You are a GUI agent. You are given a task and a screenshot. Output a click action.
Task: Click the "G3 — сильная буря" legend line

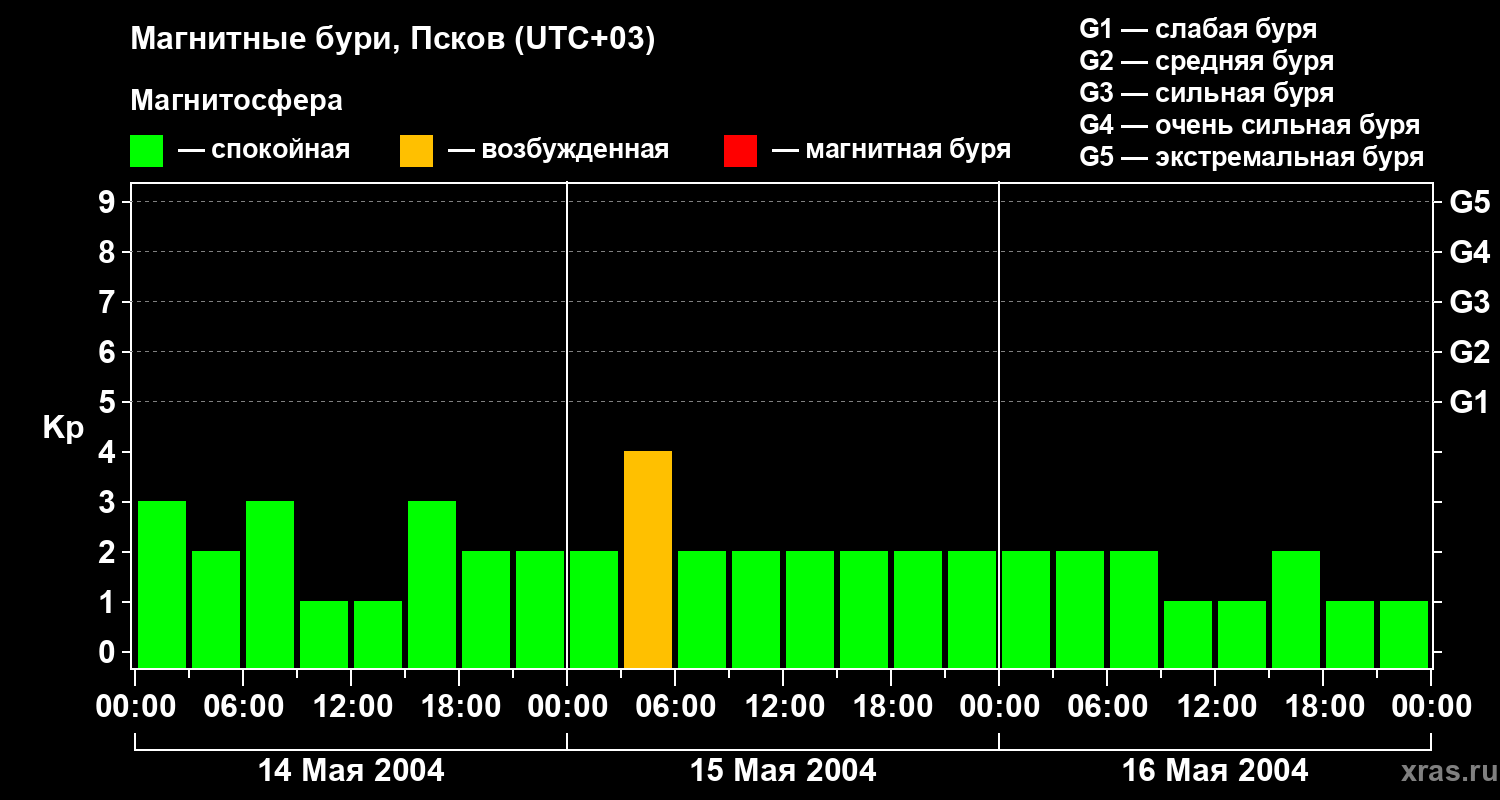click(1206, 93)
